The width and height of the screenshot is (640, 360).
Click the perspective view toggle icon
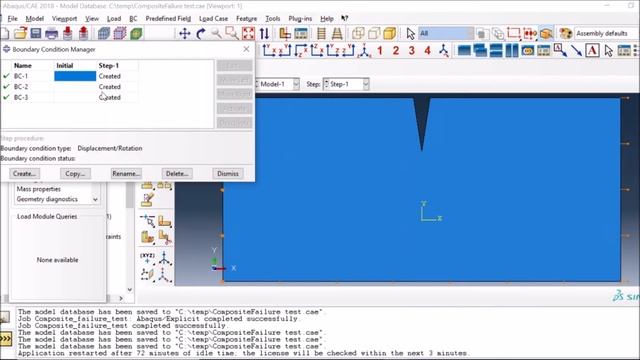(337, 33)
